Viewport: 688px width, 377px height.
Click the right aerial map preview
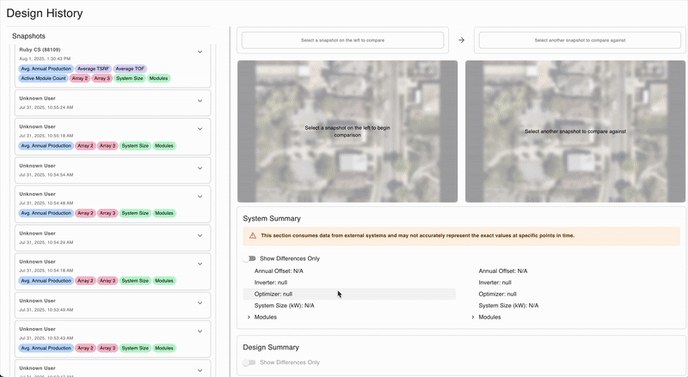point(575,131)
